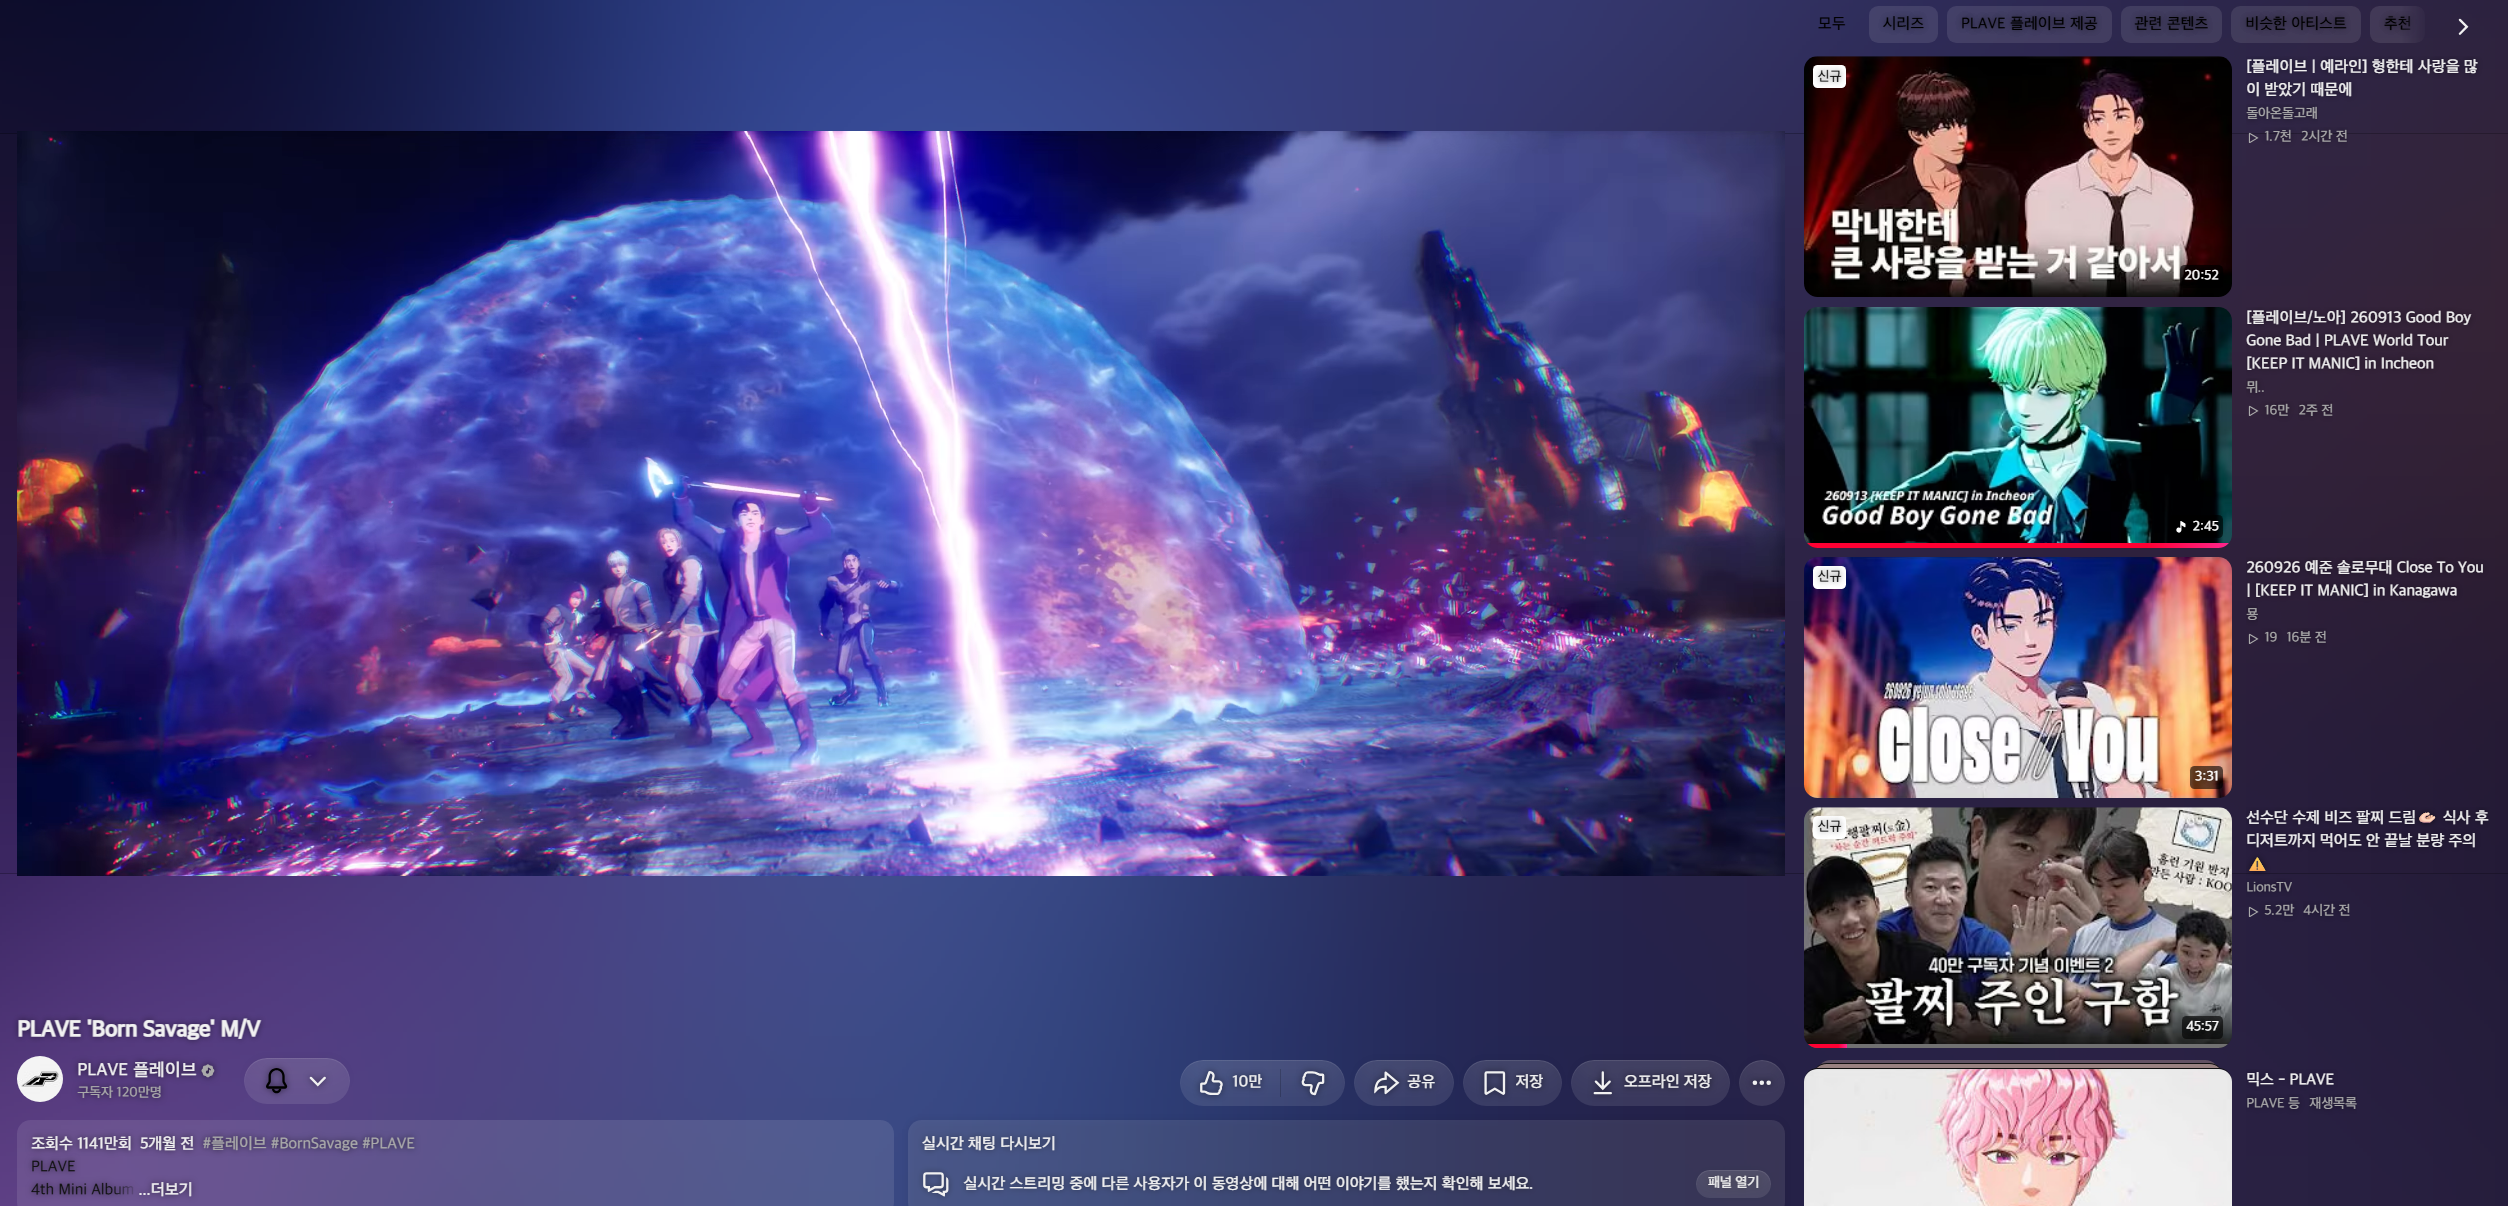Open the PLAVE 플레이브 channel name link

[x=137, y=1070]
